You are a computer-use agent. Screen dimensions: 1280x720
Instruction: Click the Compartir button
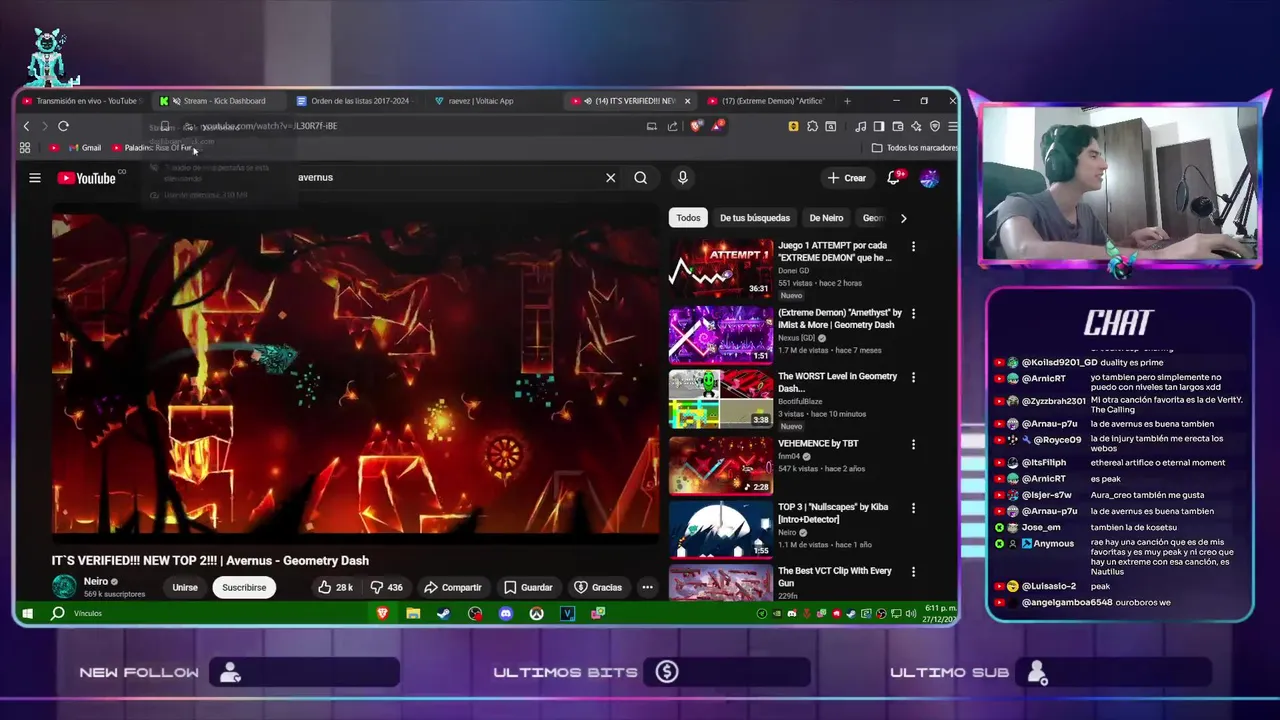pos(453,587)
